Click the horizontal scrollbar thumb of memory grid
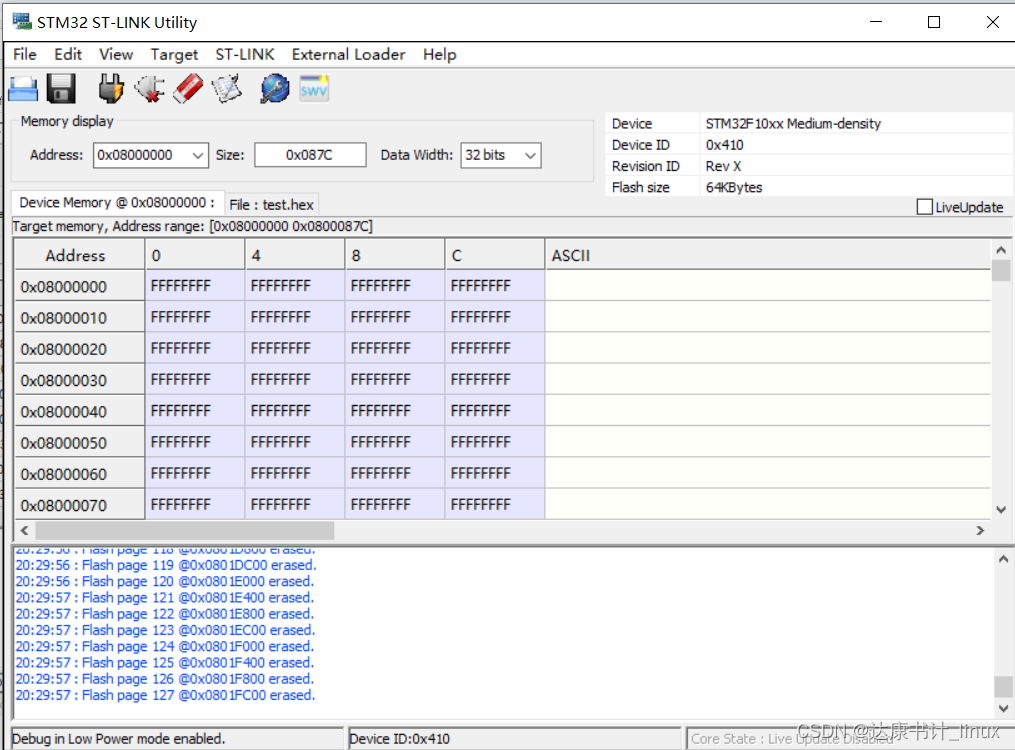This screenshot has height=750, width=1015. coord(184,531)
